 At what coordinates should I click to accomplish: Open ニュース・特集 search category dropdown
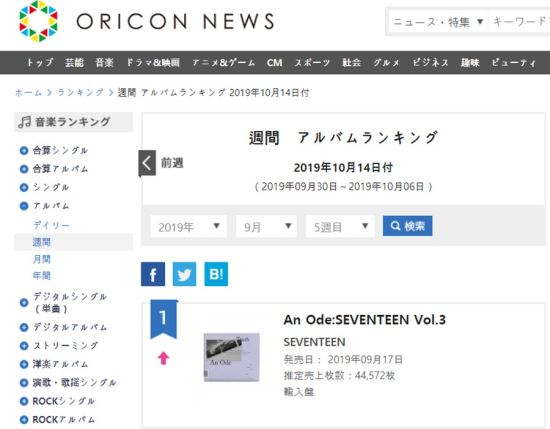(438, 22)
